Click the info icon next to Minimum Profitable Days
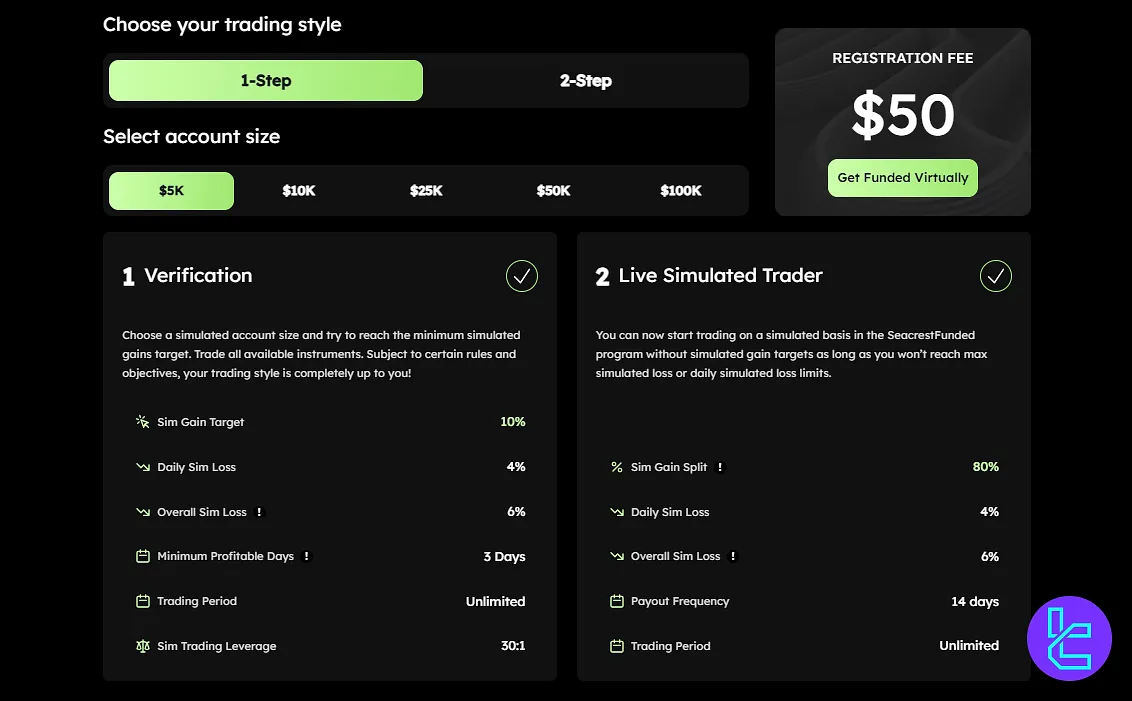1132x701 pixels. coord(306,556)
